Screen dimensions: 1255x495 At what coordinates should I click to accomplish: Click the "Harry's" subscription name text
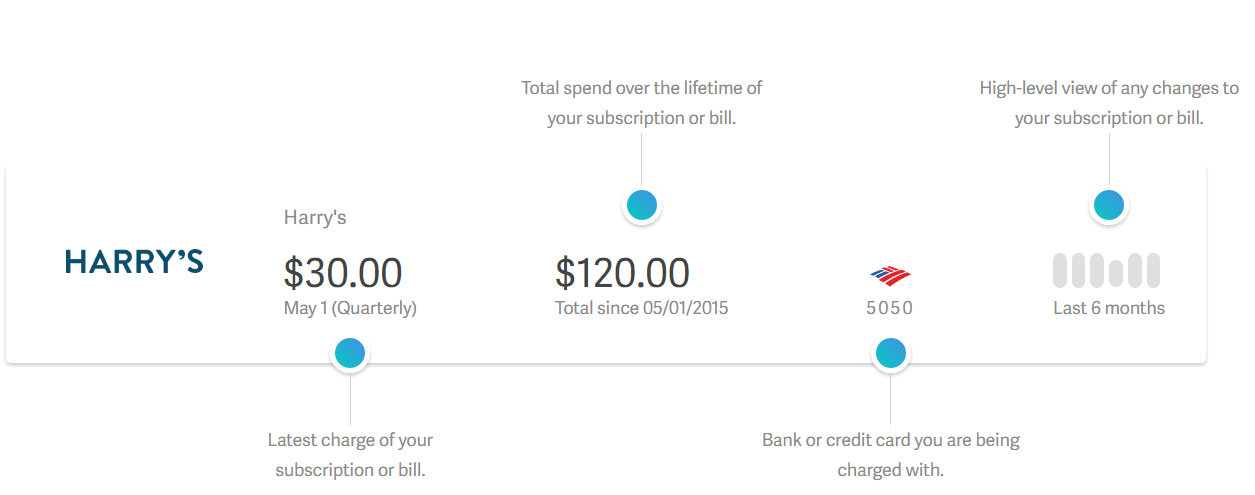pyautogui.click(x=315, y=217)
